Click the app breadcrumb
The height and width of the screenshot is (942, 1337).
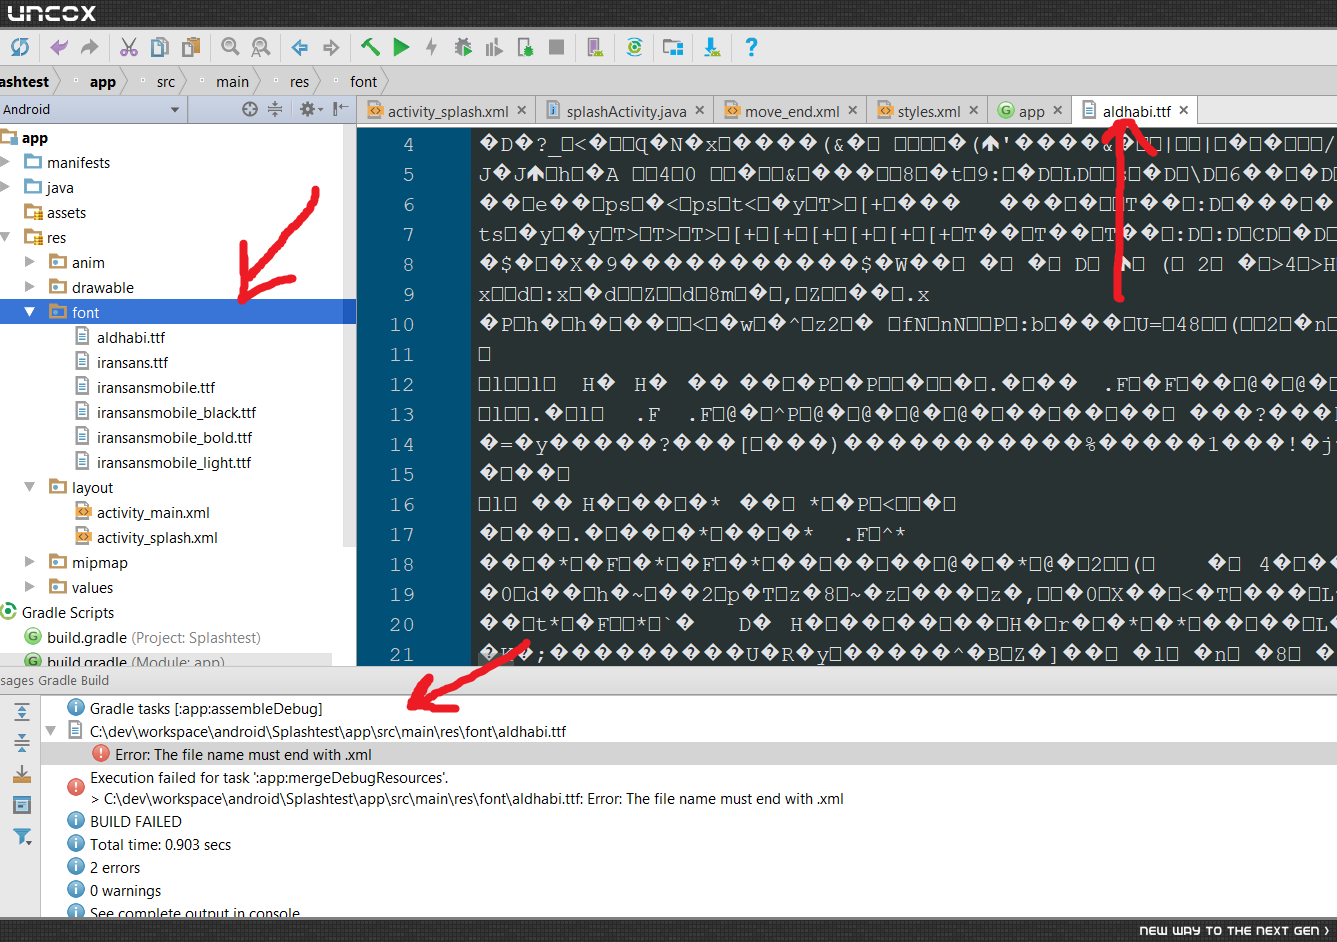coord(103,82)
